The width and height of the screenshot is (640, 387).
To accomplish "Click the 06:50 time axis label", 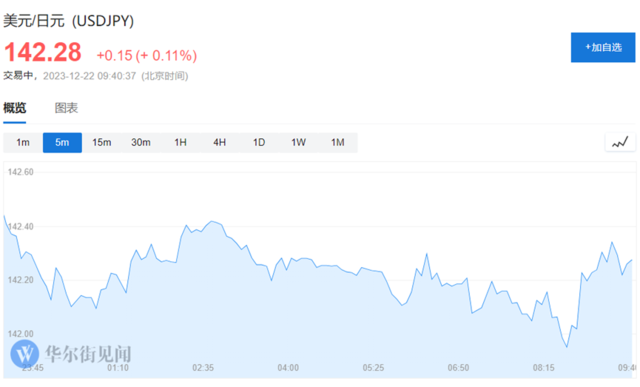I will [x=458, y=368].
